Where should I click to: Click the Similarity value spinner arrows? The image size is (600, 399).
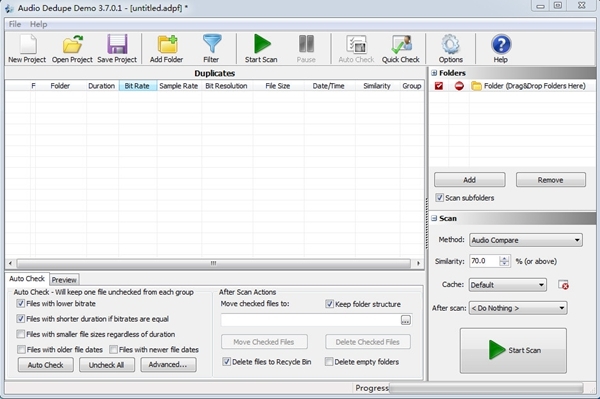pyautogui.click(x=504, y=261)
